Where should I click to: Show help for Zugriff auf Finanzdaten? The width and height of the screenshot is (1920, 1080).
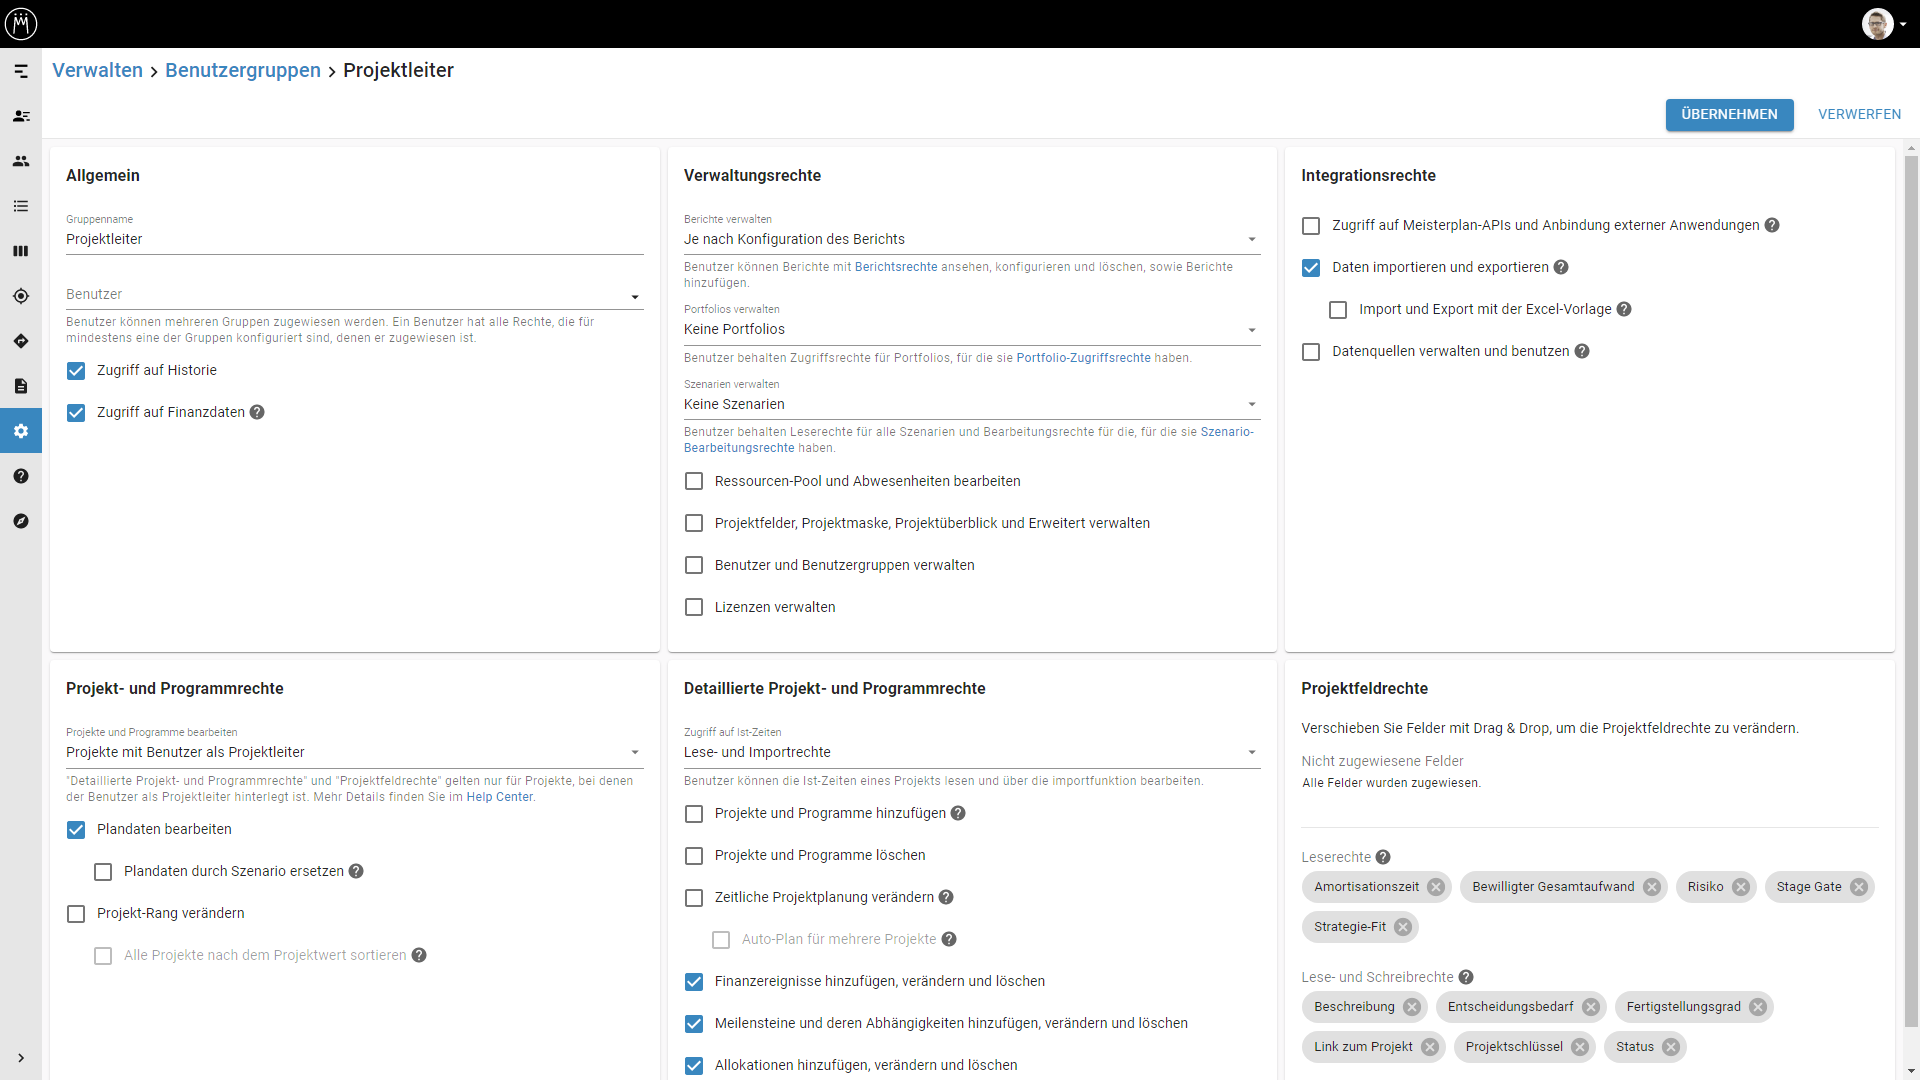[x=257, y=412]
